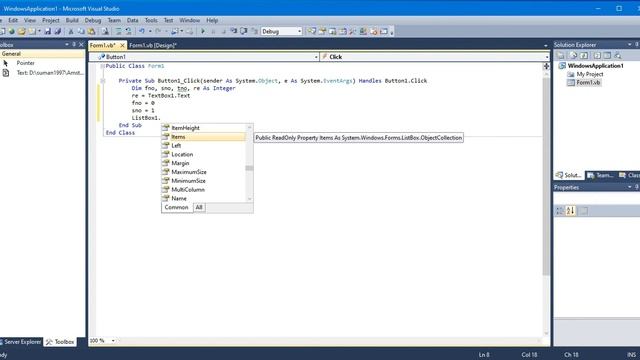
Task: Click View Code icon in Solution Explorer
Action: click(x=597, y=55)
